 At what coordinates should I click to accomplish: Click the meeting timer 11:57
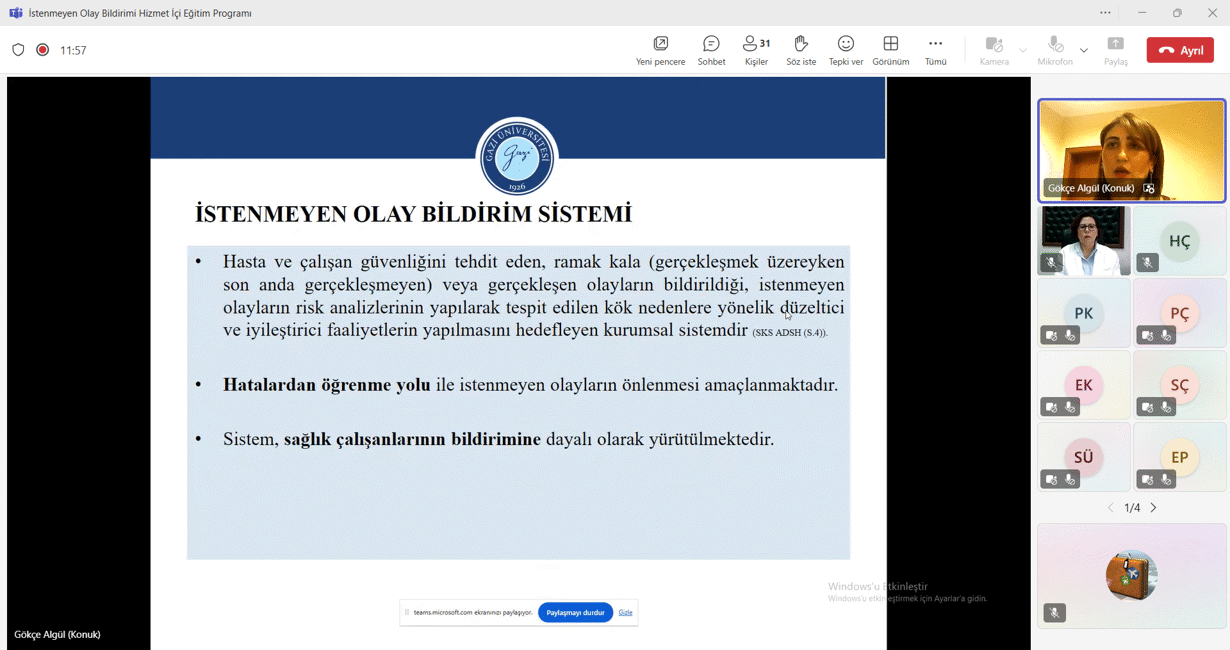[x=73, y=50]
